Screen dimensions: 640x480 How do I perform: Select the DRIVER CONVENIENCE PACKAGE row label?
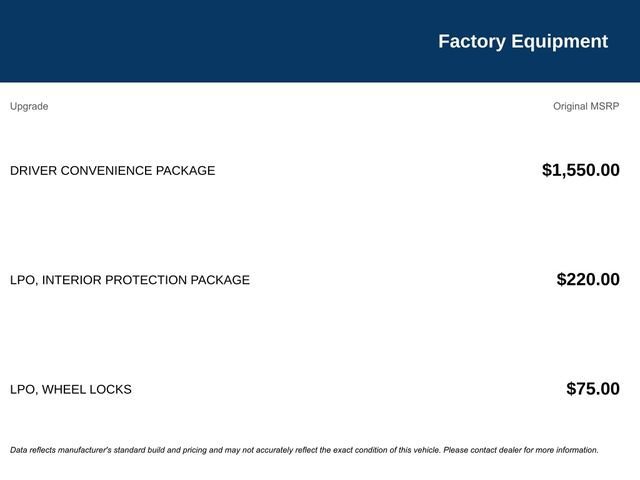pyautogui.click(x=112, y=170)
